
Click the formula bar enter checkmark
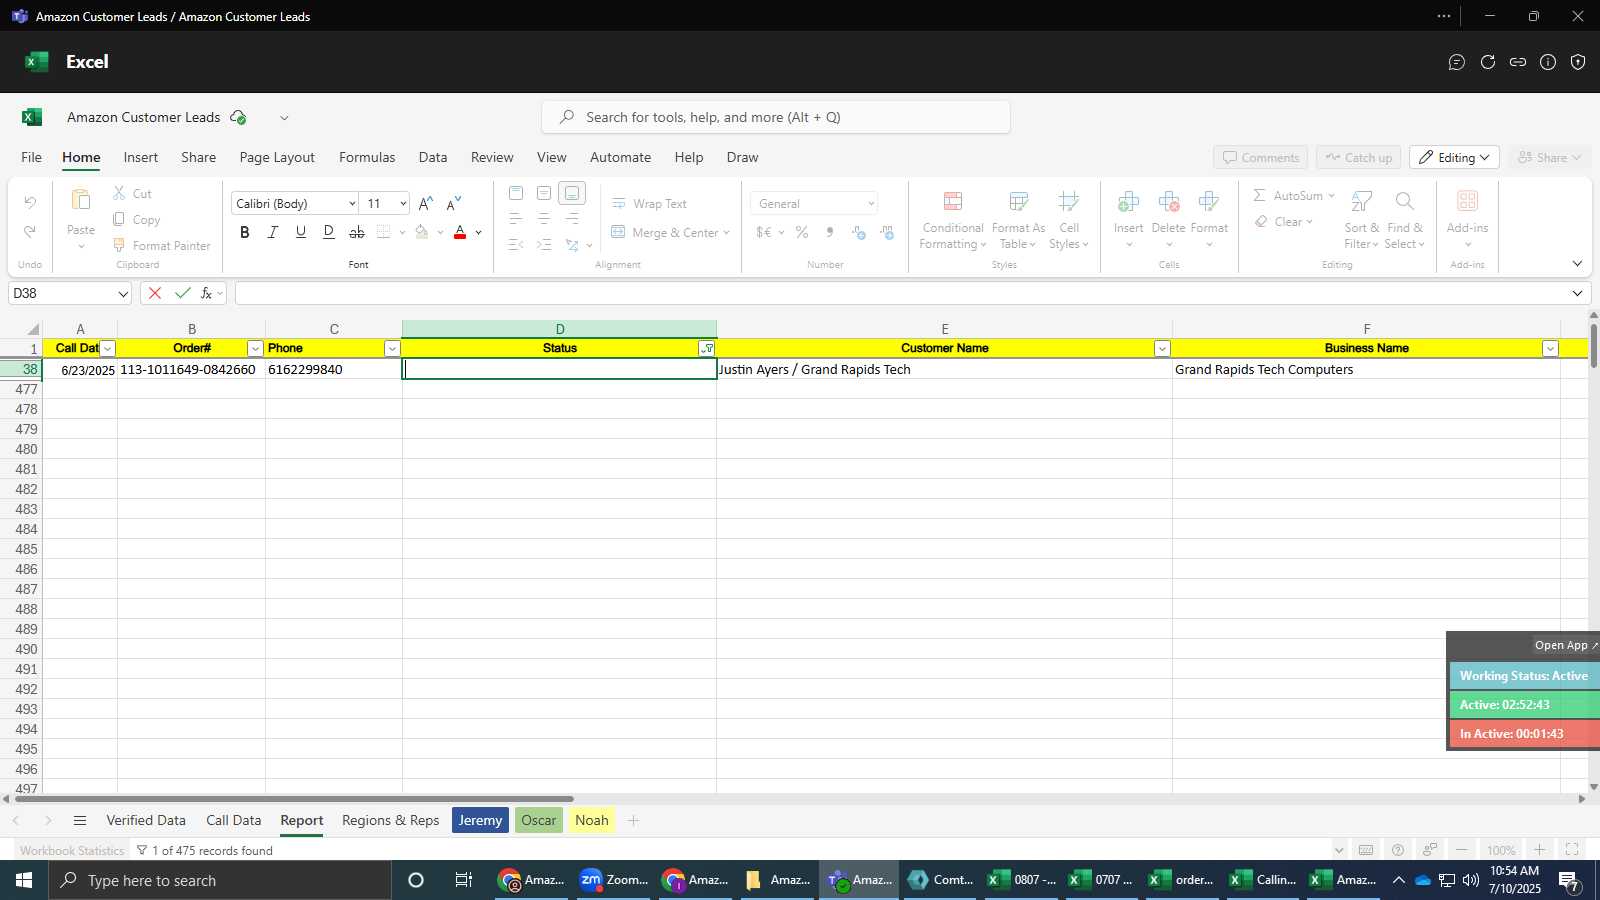182,293
